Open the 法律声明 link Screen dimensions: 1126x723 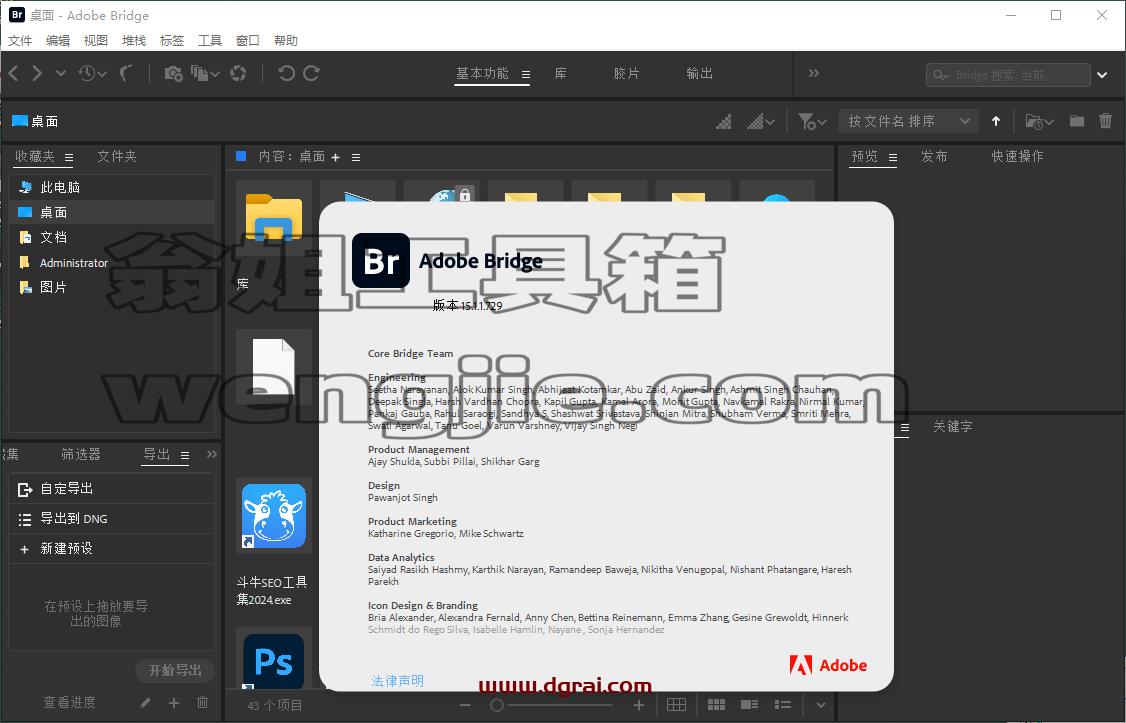[398, 681]
